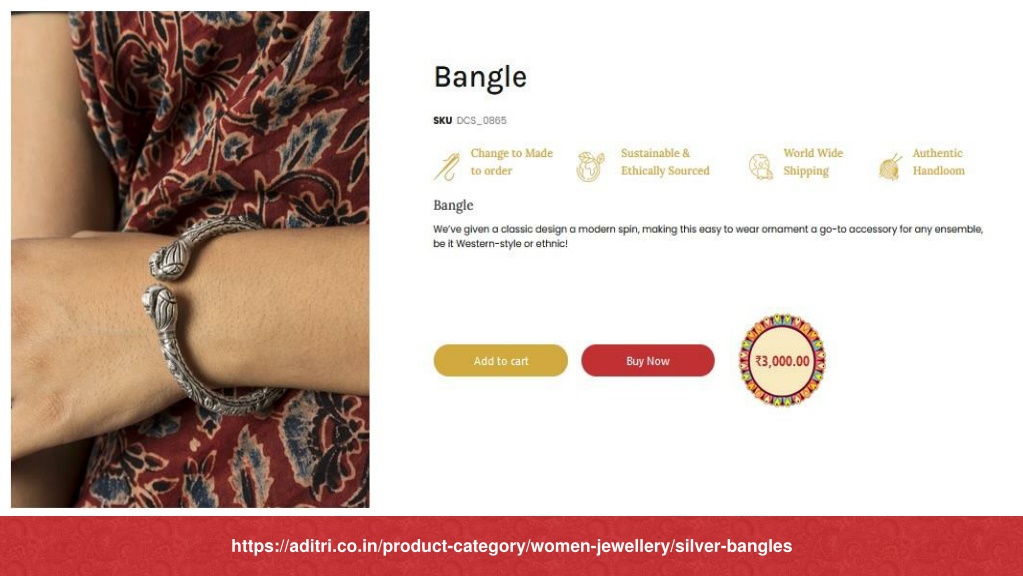Click the product description paragraph
Screen dimensions: 1023x576
tap(708, 236)
